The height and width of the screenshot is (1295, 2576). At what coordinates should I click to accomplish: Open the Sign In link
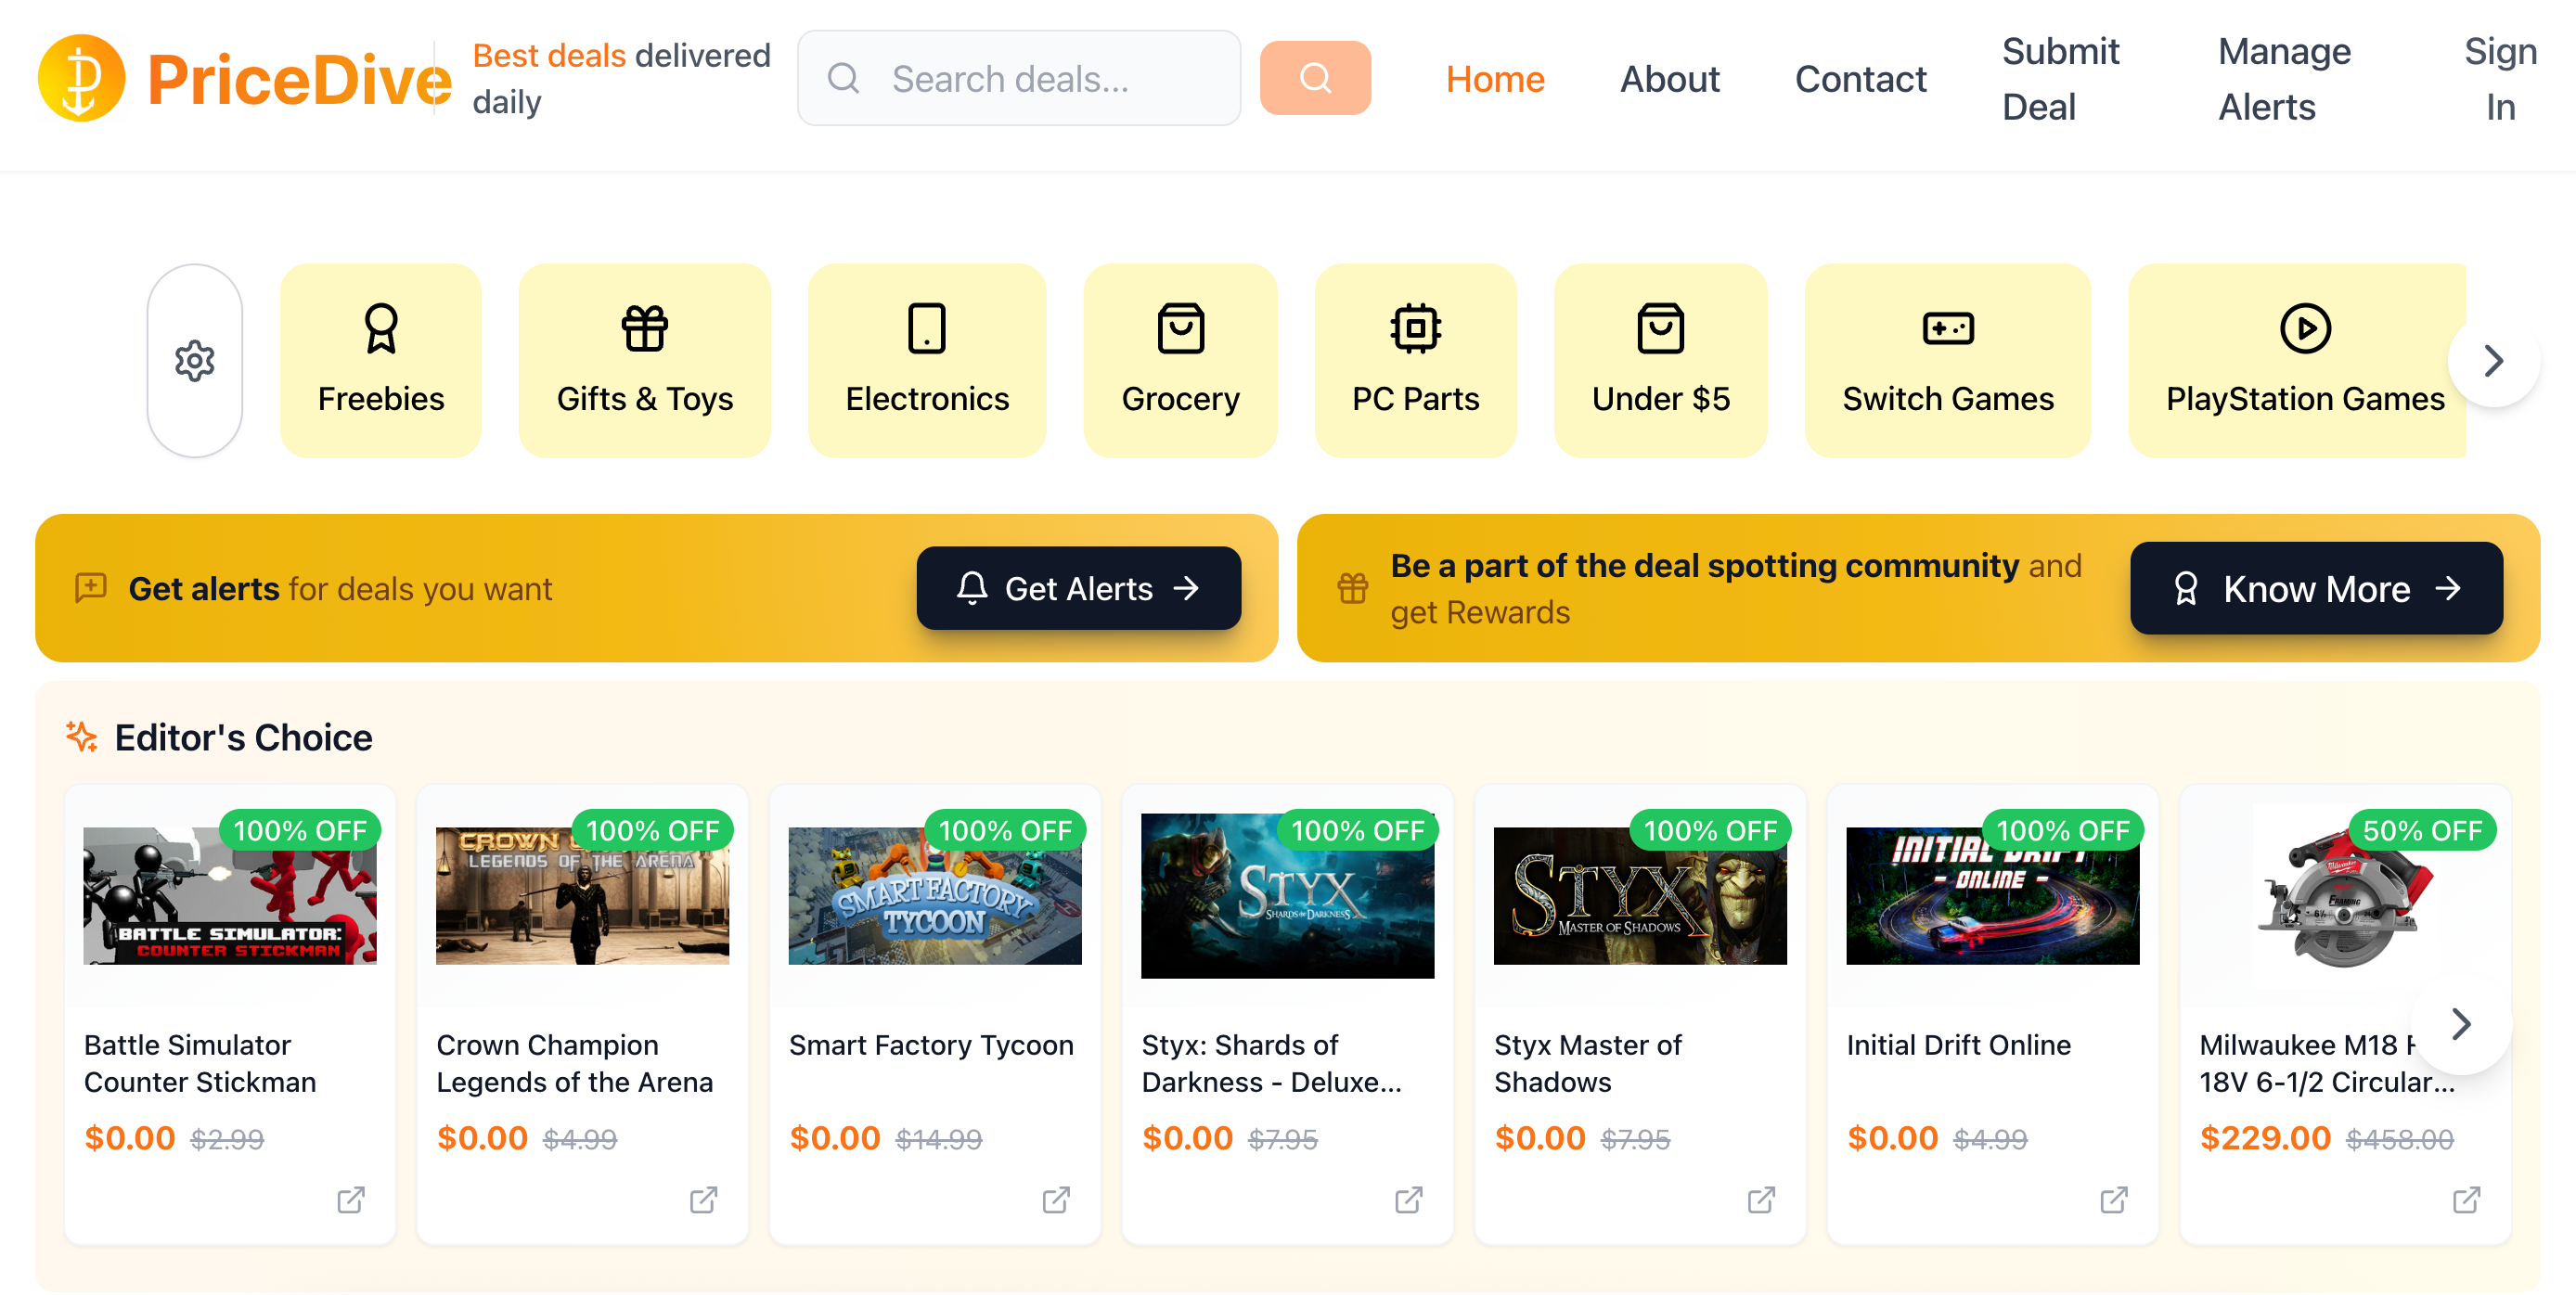click(2499, 79)
